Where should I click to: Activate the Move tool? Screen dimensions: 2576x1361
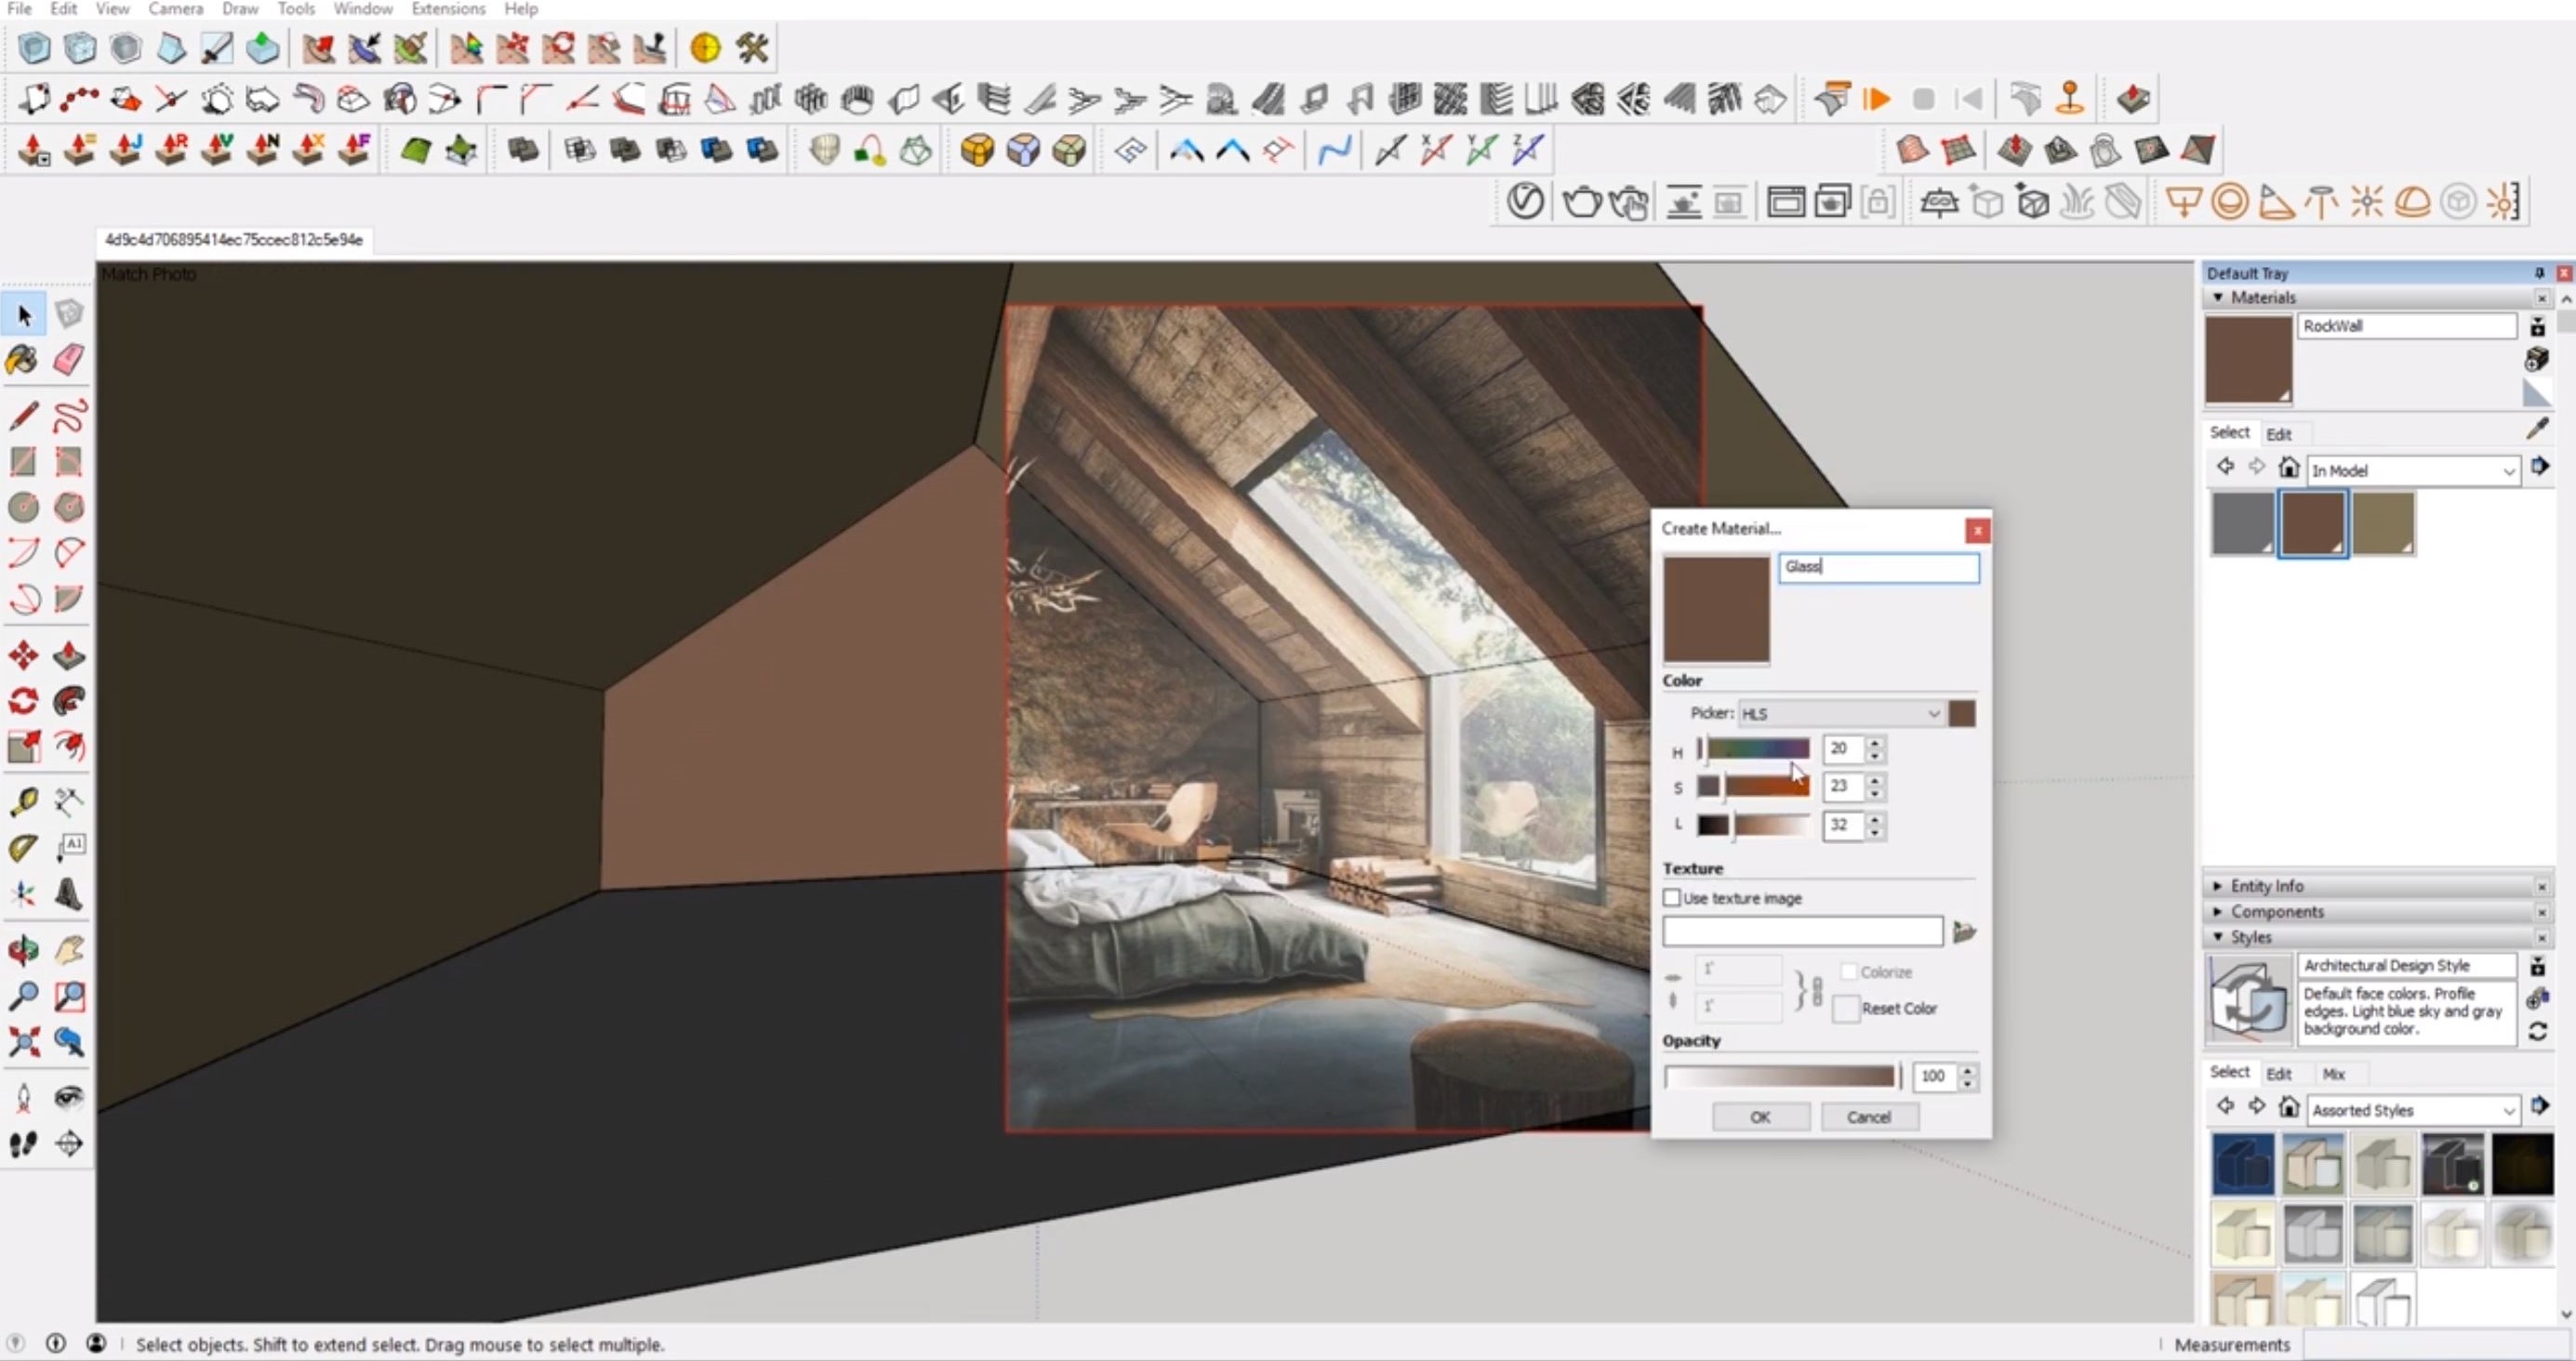click(x=23, y=656)
